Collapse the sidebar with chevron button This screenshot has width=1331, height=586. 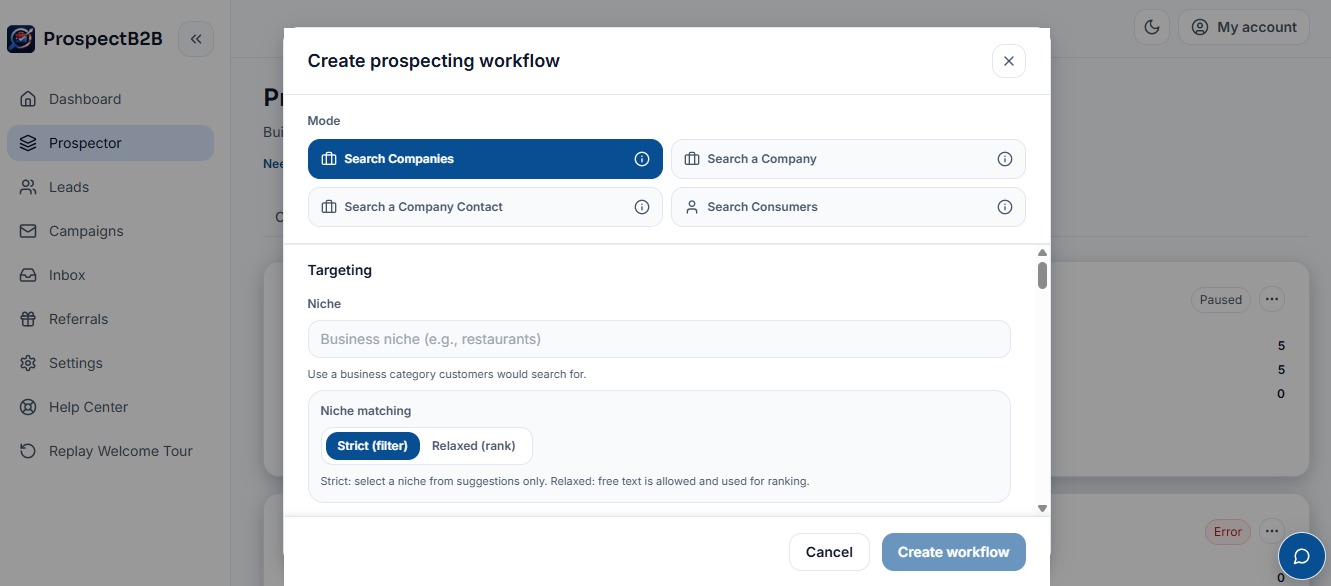click(196, 39)
